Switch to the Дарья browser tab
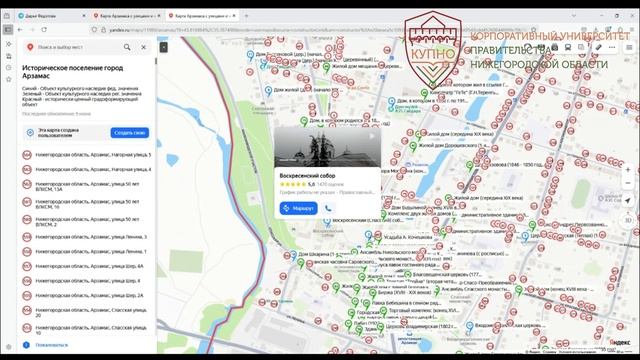 [x=51, y=16]
